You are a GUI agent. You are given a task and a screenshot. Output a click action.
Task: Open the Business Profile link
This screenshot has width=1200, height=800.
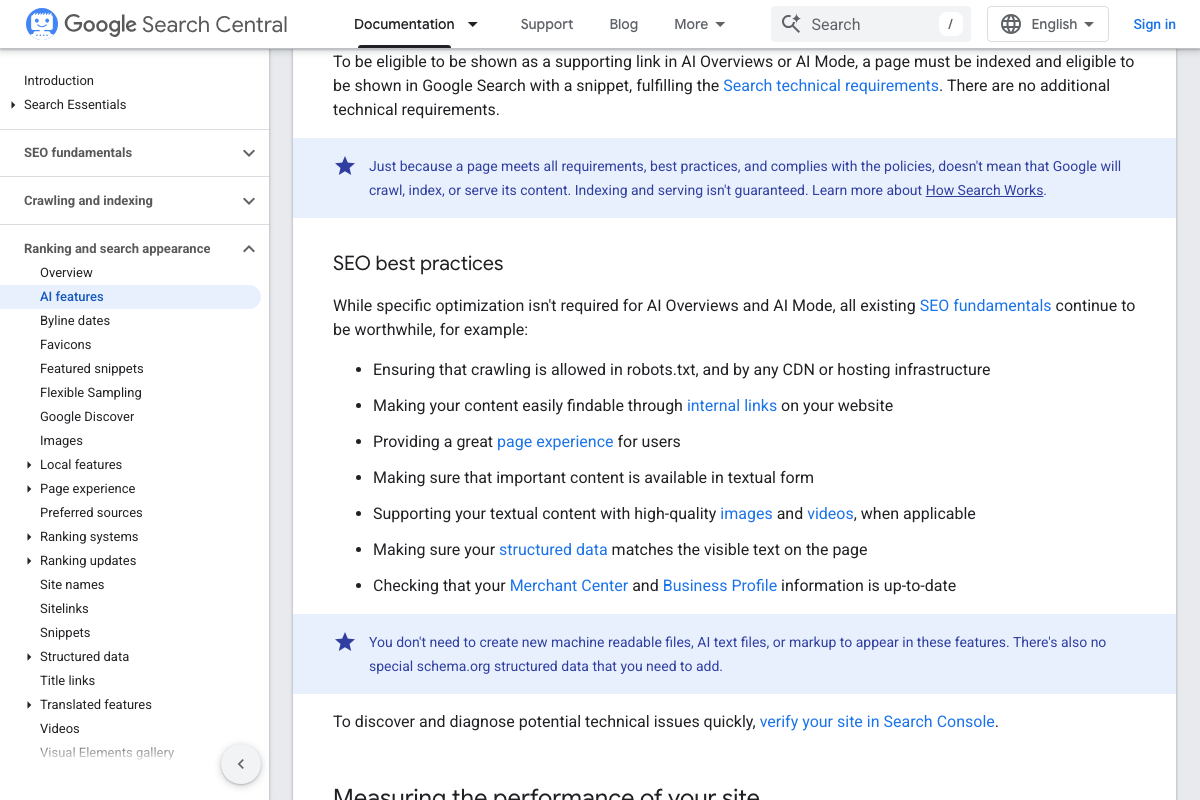point(720,586)
